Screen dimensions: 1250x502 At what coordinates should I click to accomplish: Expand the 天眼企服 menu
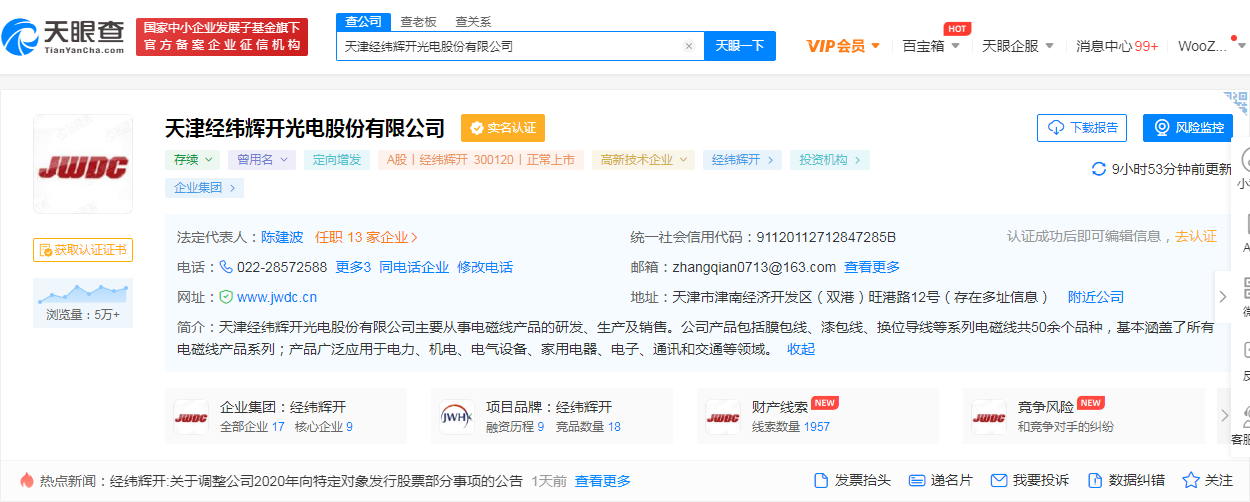pos(1019,46)
